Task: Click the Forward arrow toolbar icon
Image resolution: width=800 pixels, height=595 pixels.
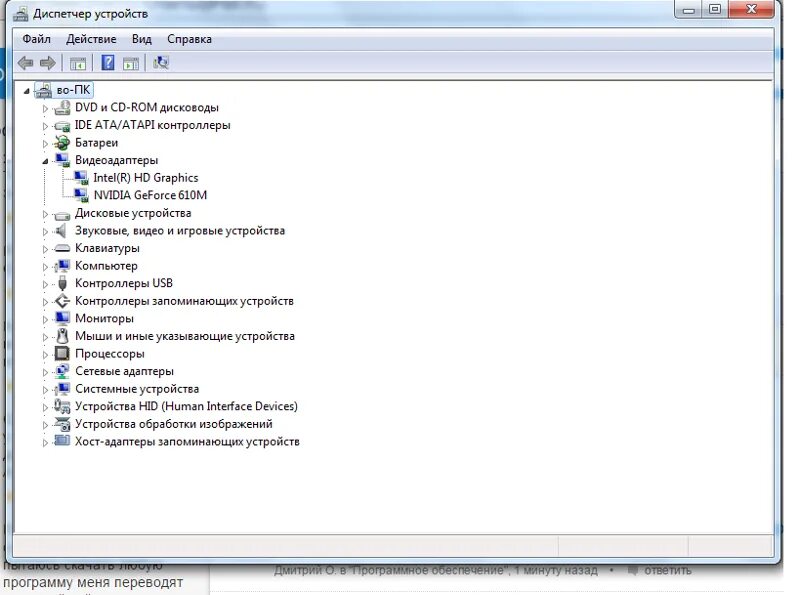Action: (x=47, y=63)
